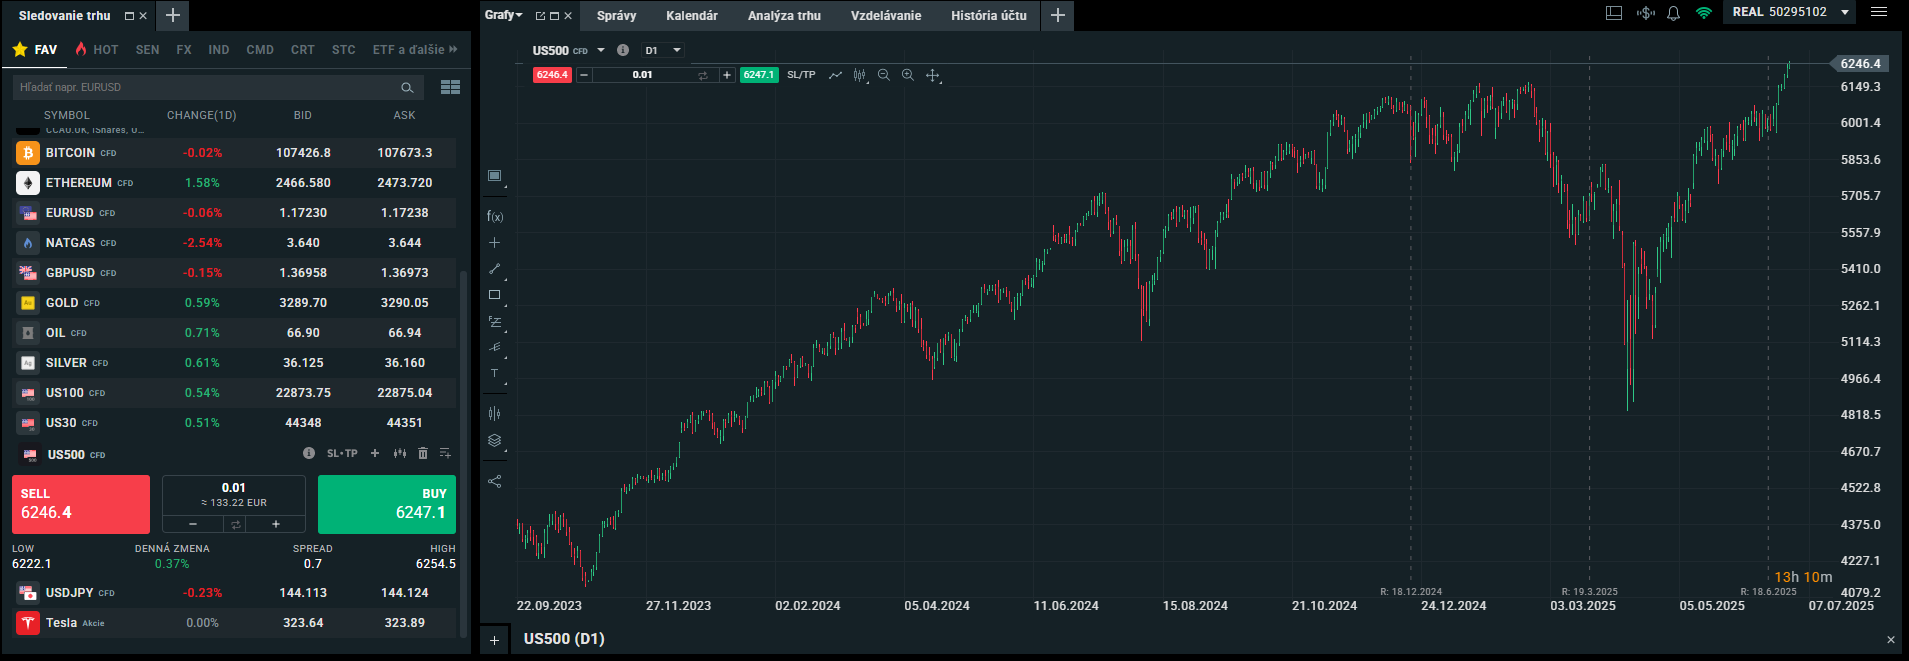The image size is (1909, 661).
Task: Click the chart zoom out magnifier
Action: [884, 75]
